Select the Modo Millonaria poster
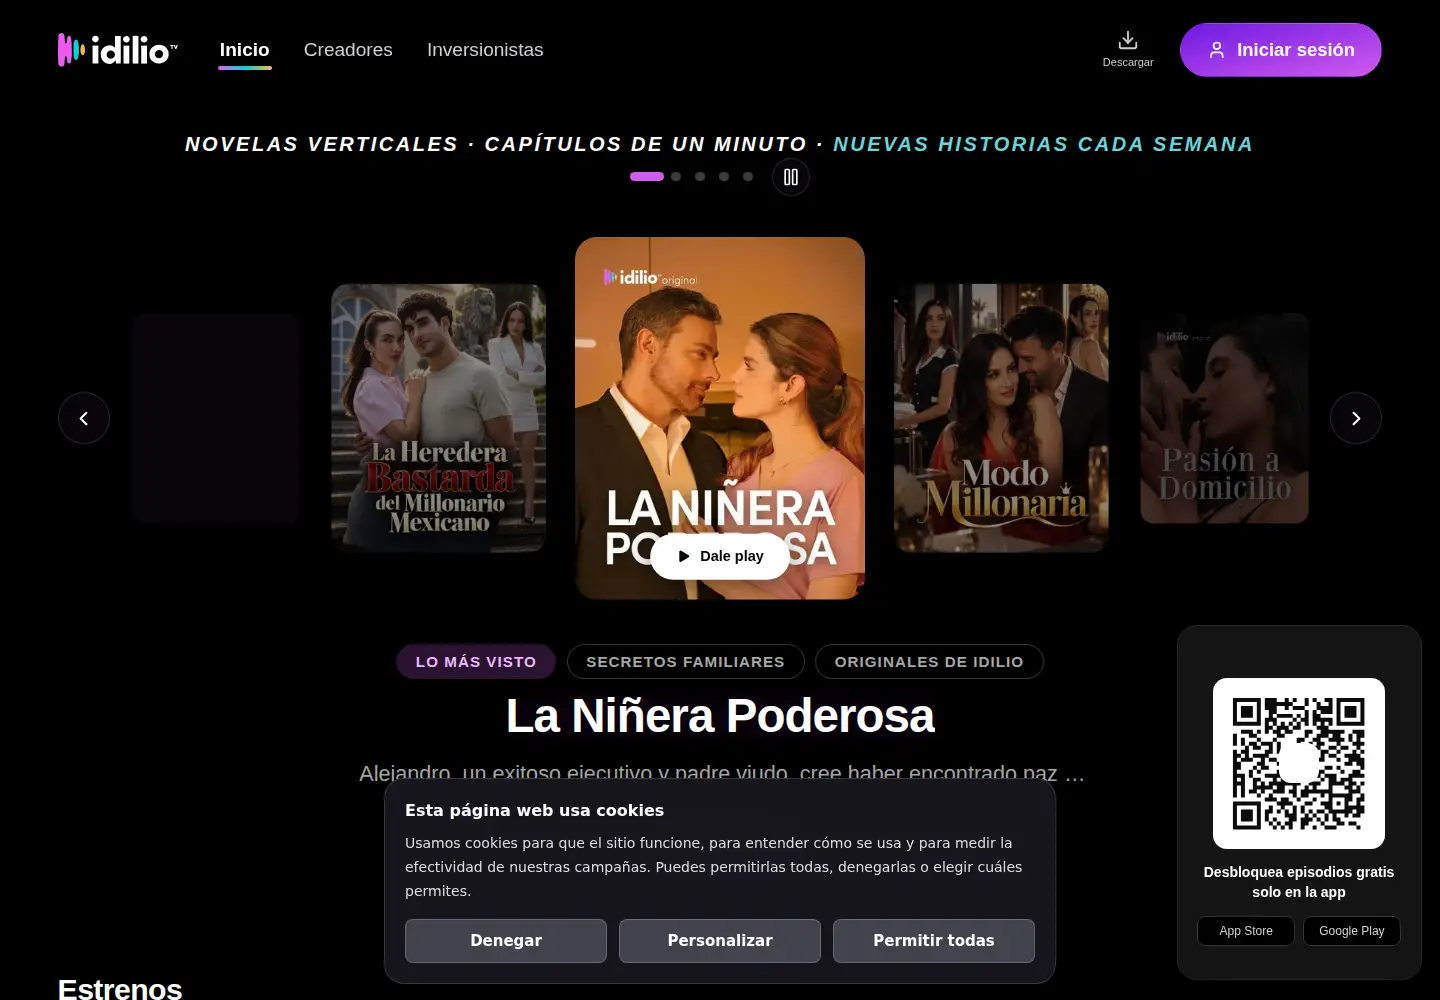Screen dimensions: 1440x1000 point(1001,418)
